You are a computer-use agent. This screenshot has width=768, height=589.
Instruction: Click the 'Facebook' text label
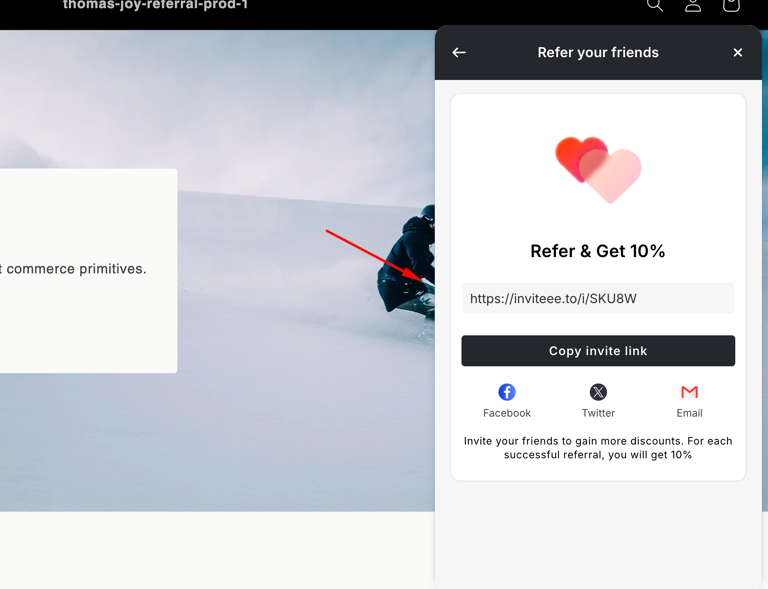click(507, 413)
